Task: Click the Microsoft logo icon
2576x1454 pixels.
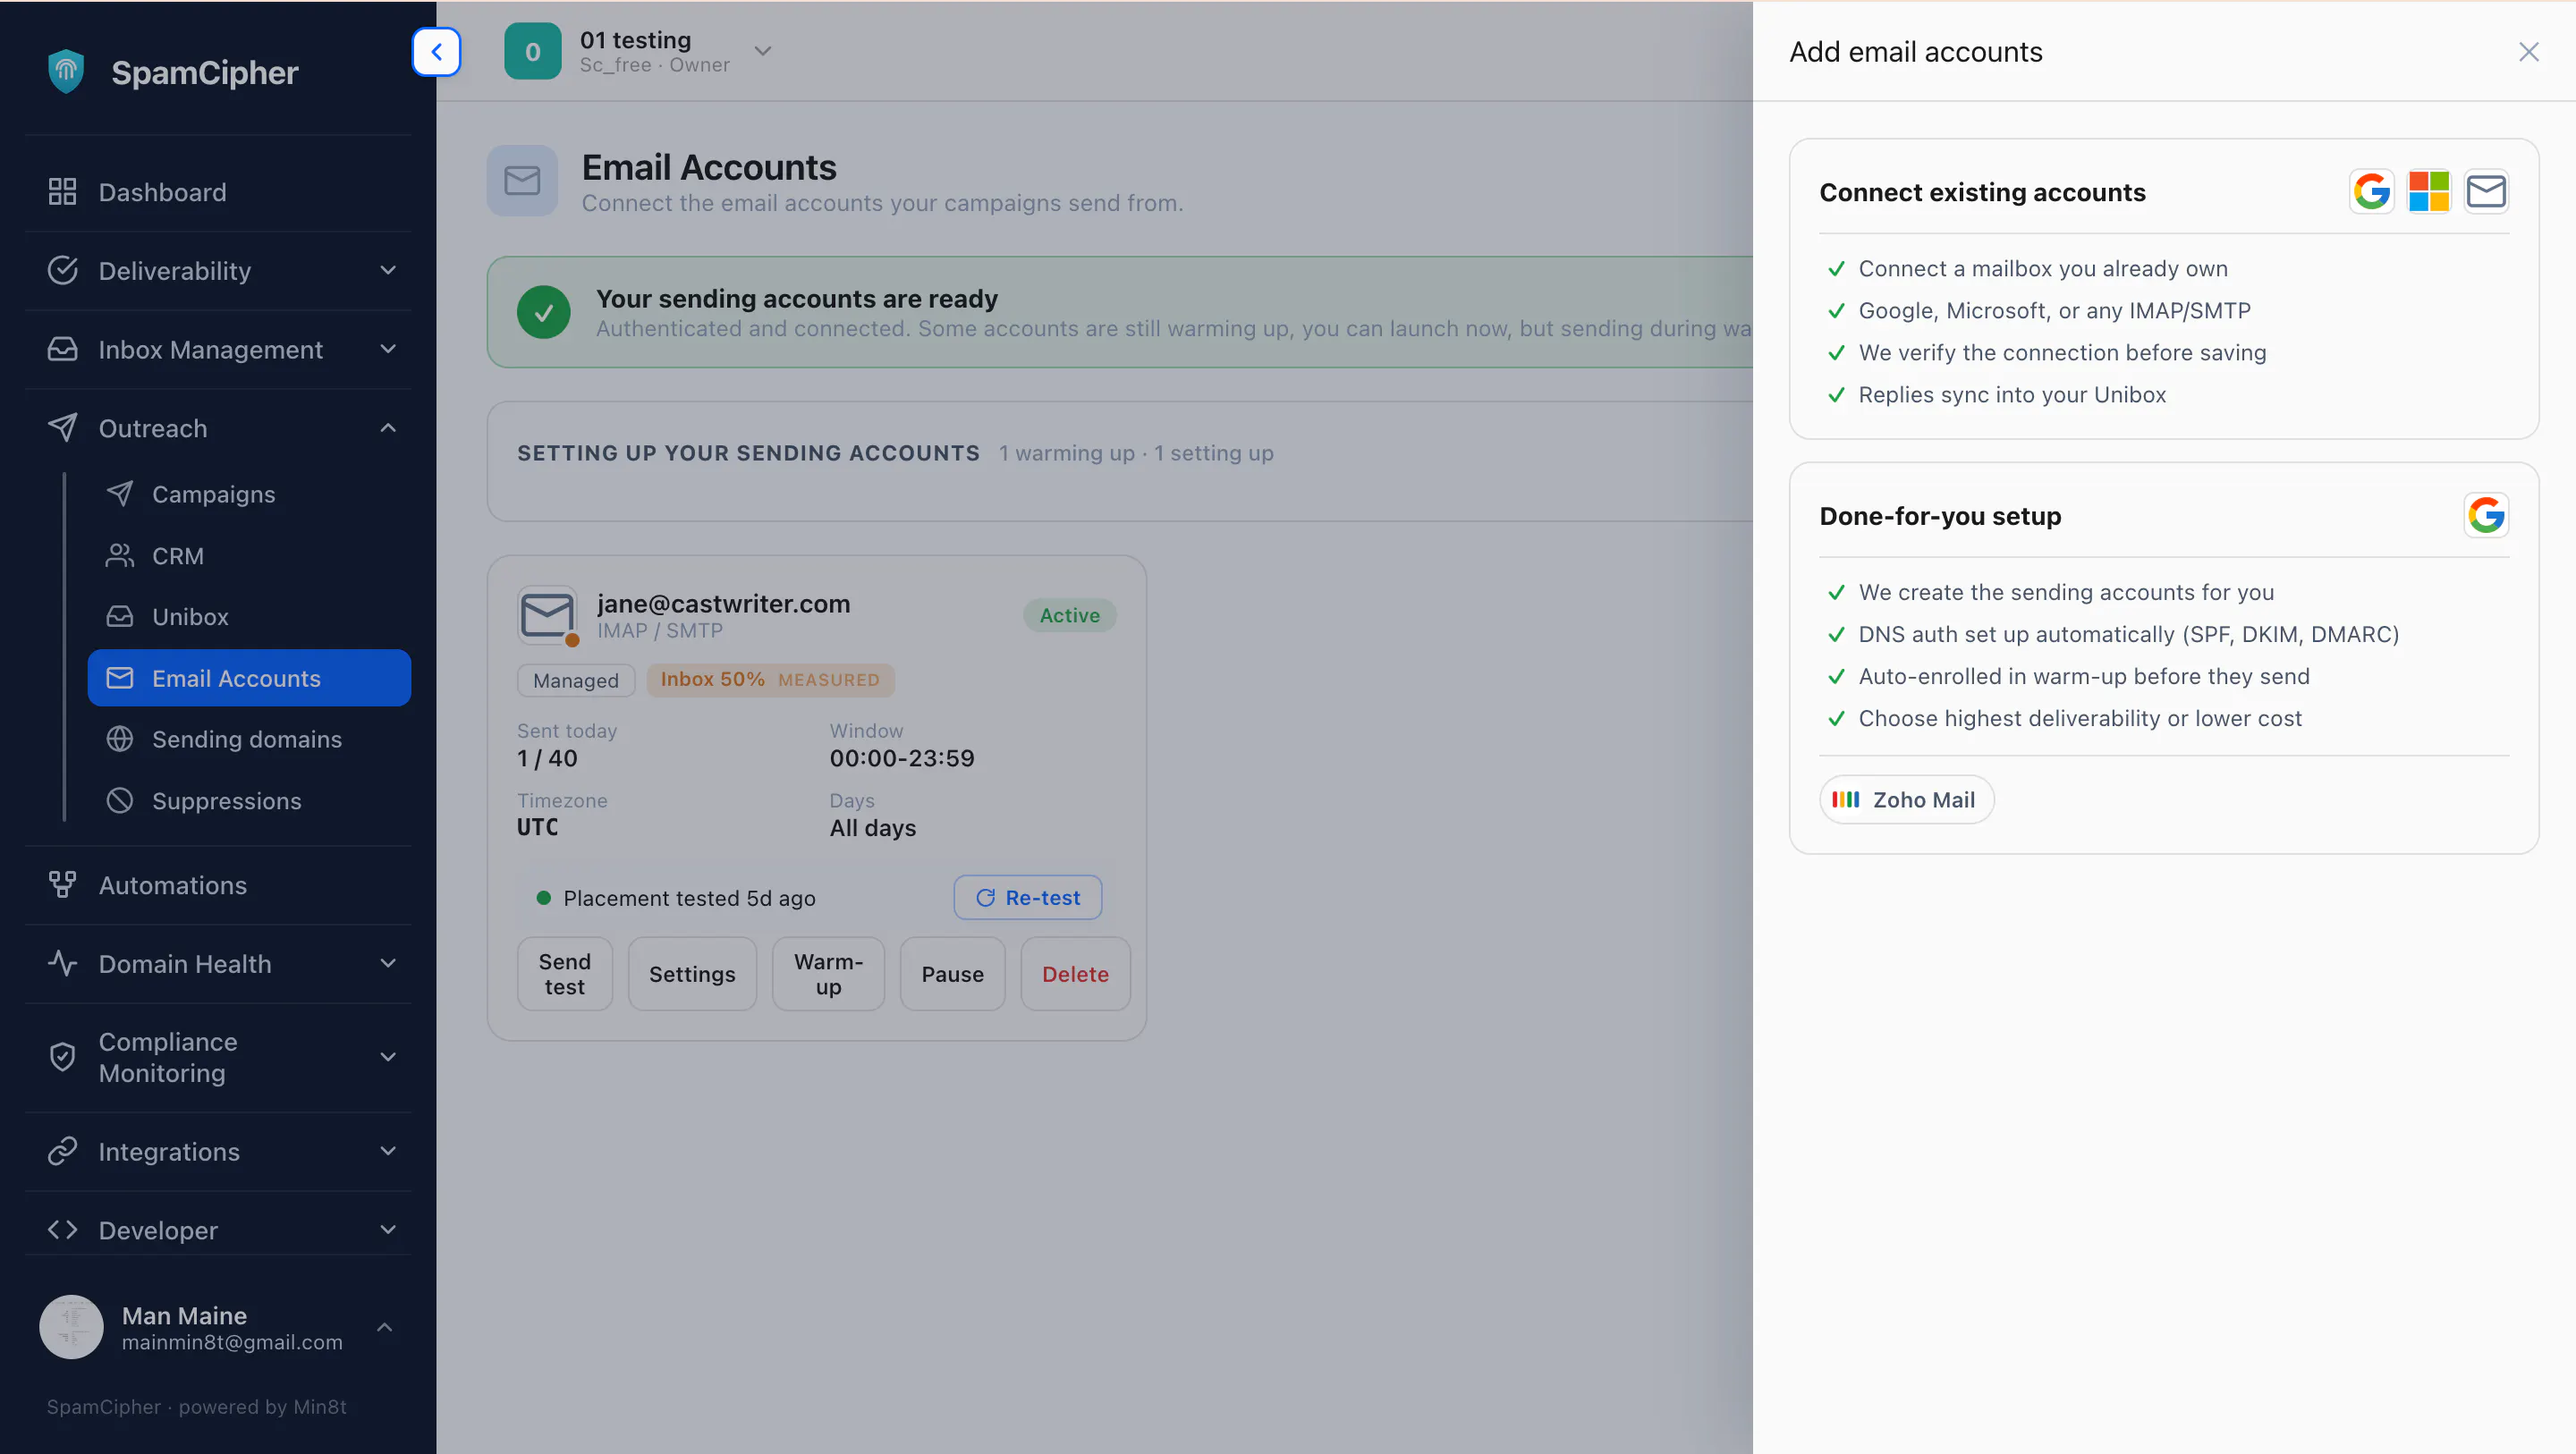Action: [2428, 191]
